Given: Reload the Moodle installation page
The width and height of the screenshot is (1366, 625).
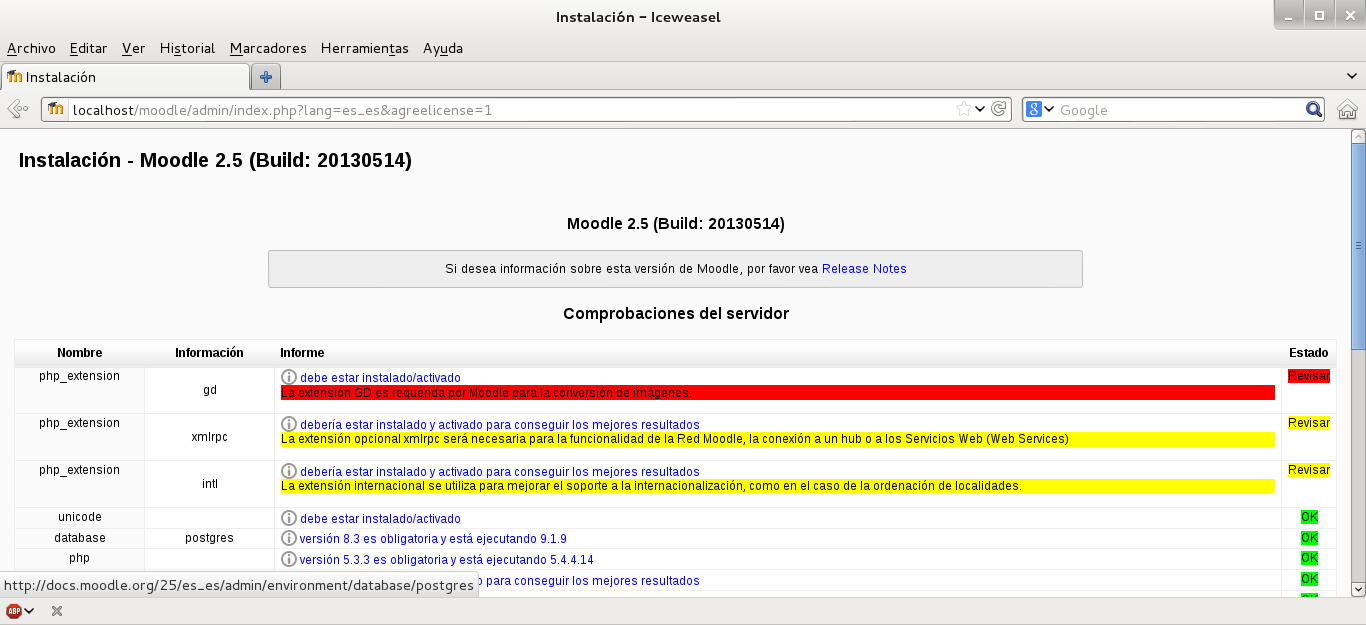Looking at the screenshot, I should [x=999, y=110].
